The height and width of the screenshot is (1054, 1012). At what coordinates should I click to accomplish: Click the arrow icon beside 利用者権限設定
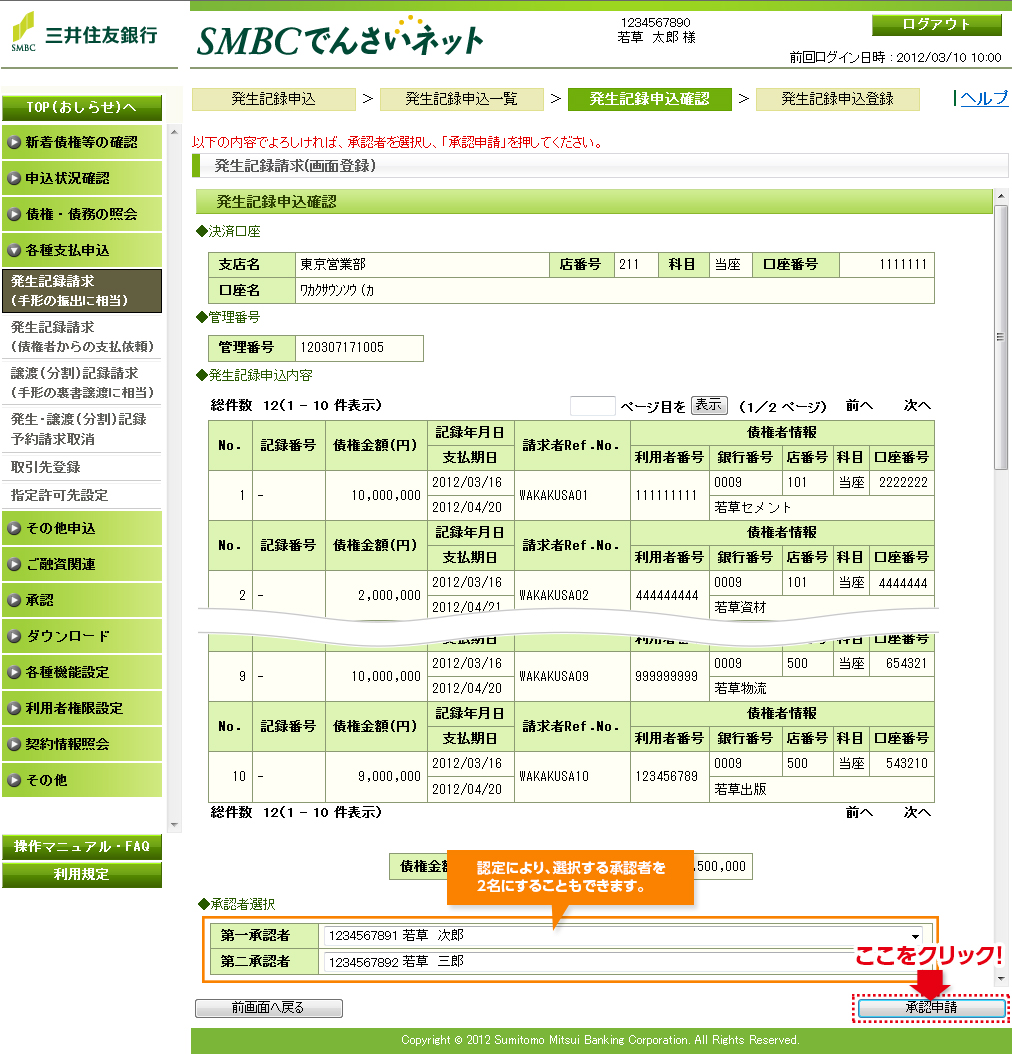tap(14, 708)
